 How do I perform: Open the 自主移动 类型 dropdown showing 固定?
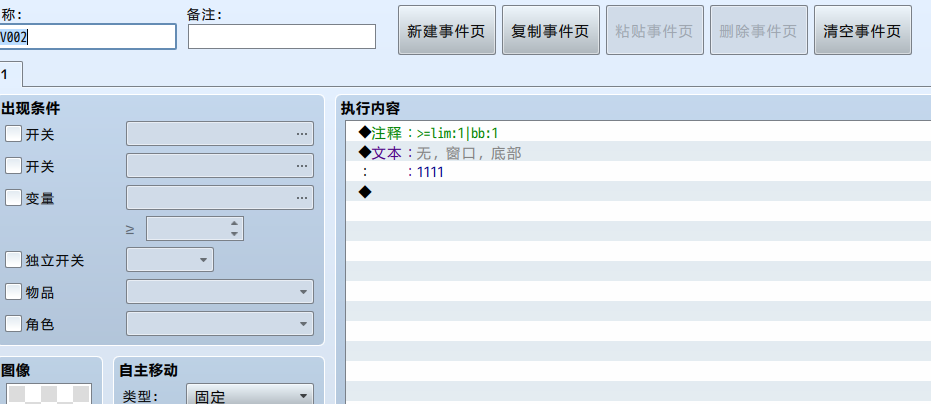coord(249,395)
